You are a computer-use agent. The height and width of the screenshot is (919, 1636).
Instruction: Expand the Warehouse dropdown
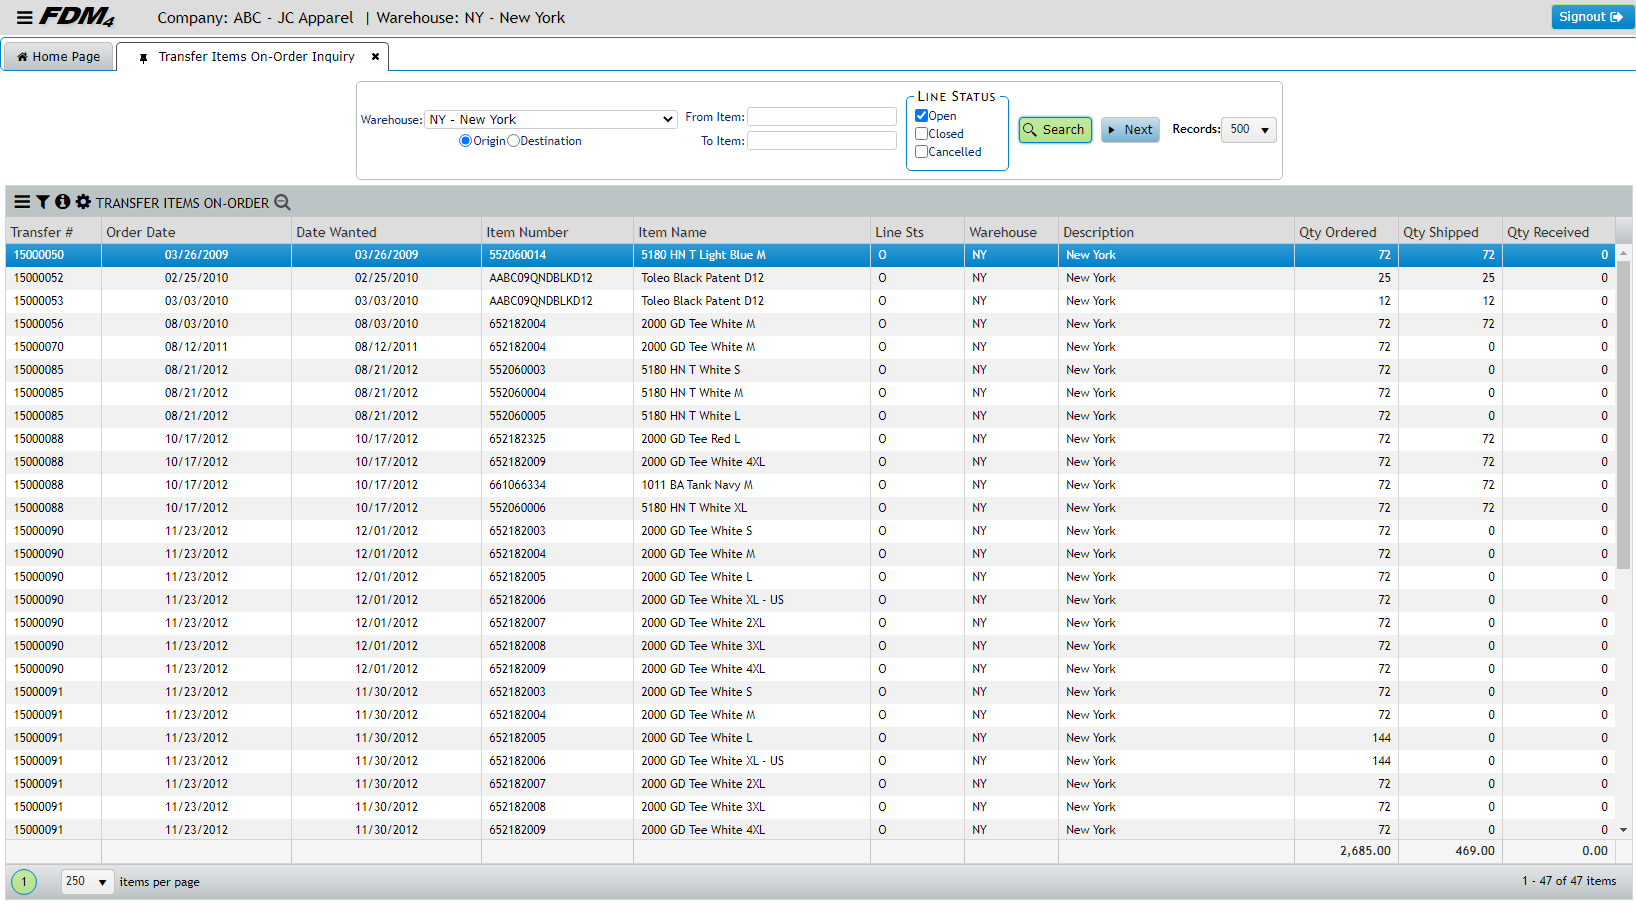click(x=551, y=120)
